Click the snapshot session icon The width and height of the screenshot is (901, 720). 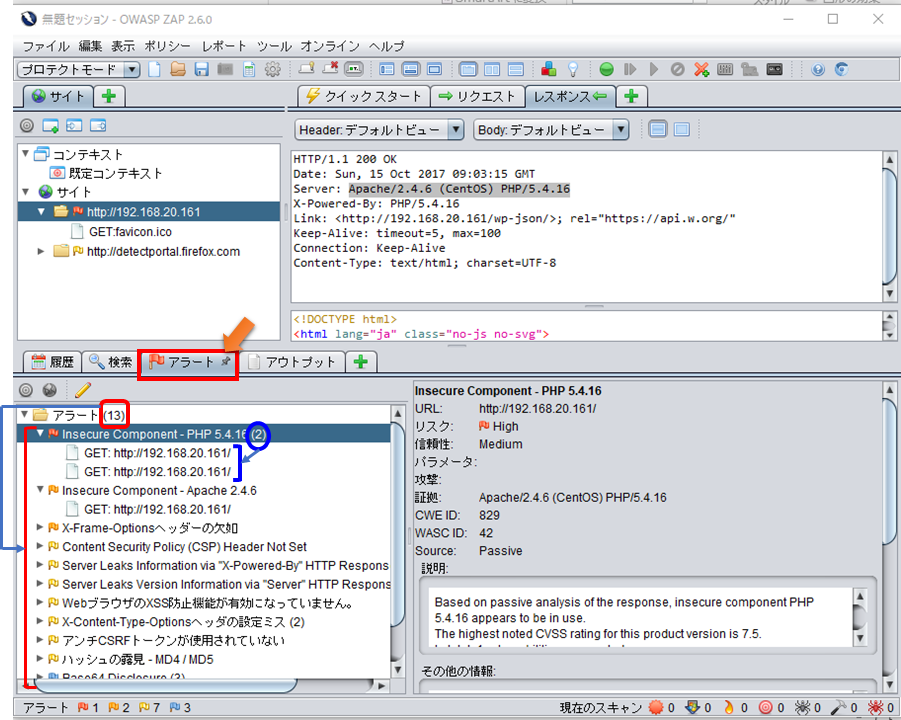(225, 70)
